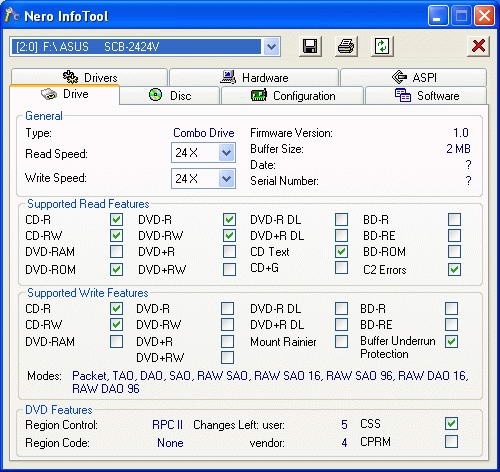Toggle CD-RW write feature checkbox

coord(116,325)
